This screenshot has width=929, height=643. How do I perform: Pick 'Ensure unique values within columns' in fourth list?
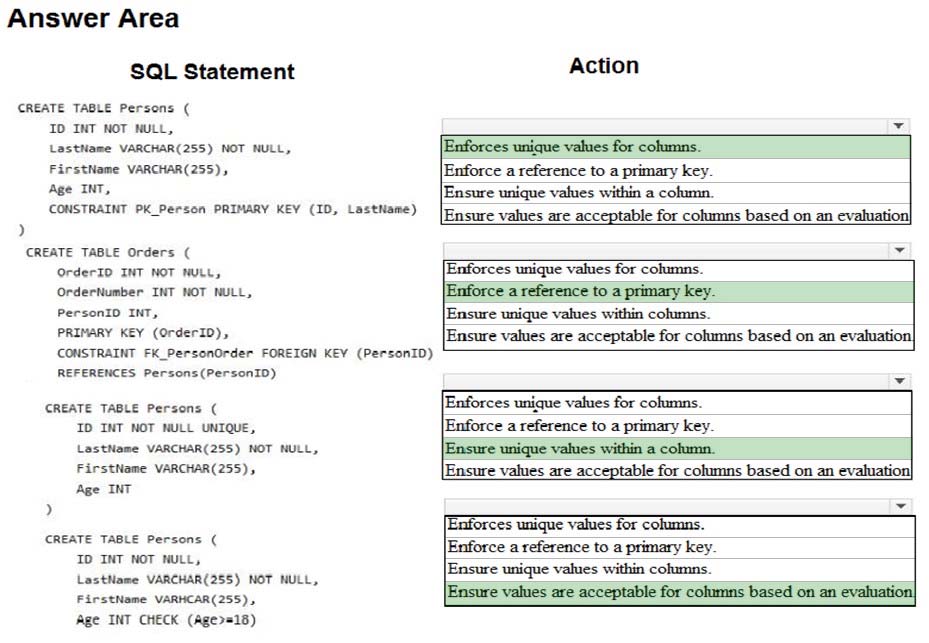coord(680,570)
